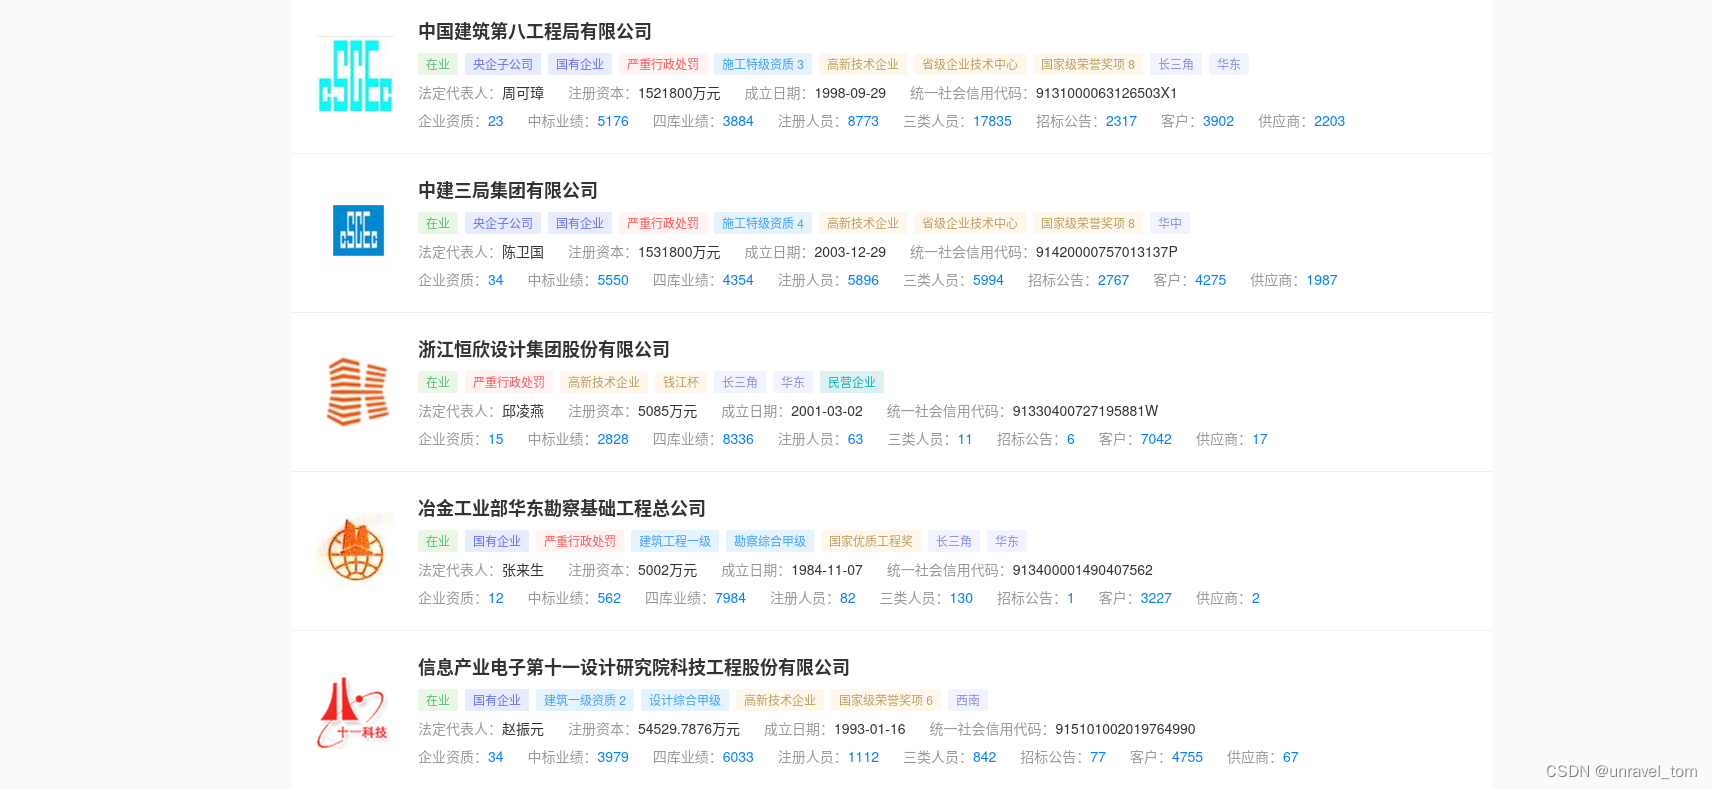
Task: Open 冶金工业部华东勘察基础工程总公司 page
Action: click(x=562, y=509)
